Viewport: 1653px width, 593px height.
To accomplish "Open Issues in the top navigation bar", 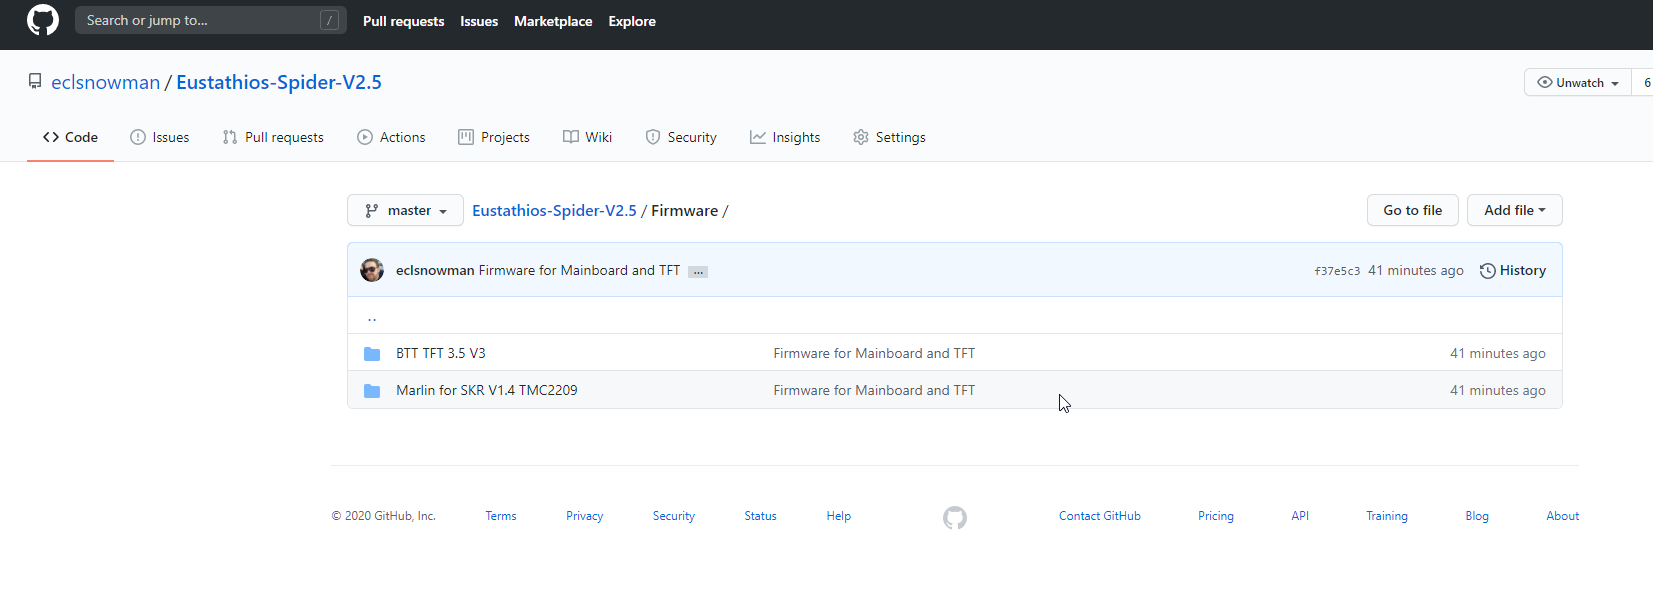I will pos(479,21).
